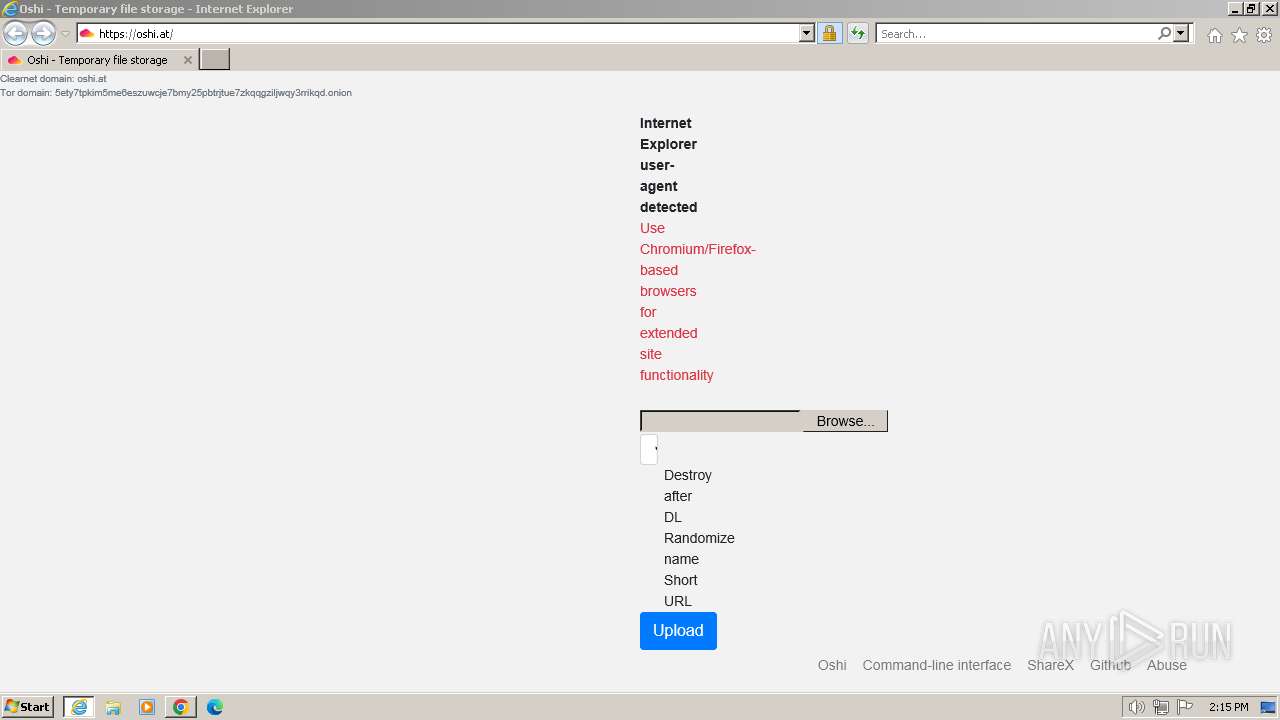1280x720 pixels.
Task: Click the Browse... file button
Action: (x=845, y=421)
